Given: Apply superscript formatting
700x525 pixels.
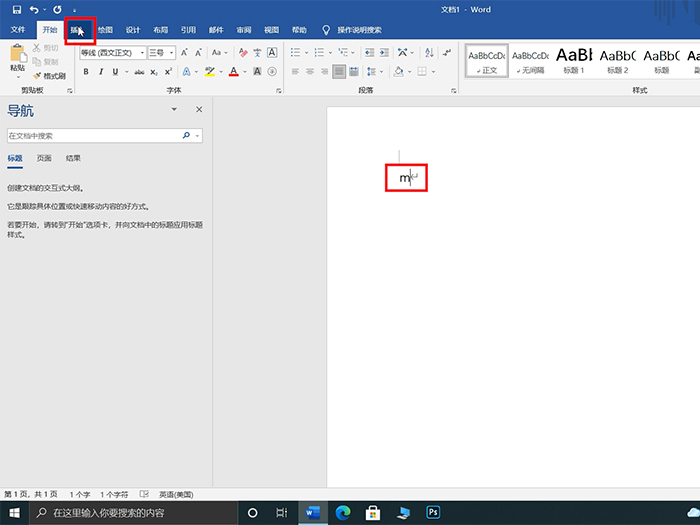Looking at the screenshot, I should (x=168, y=71).
